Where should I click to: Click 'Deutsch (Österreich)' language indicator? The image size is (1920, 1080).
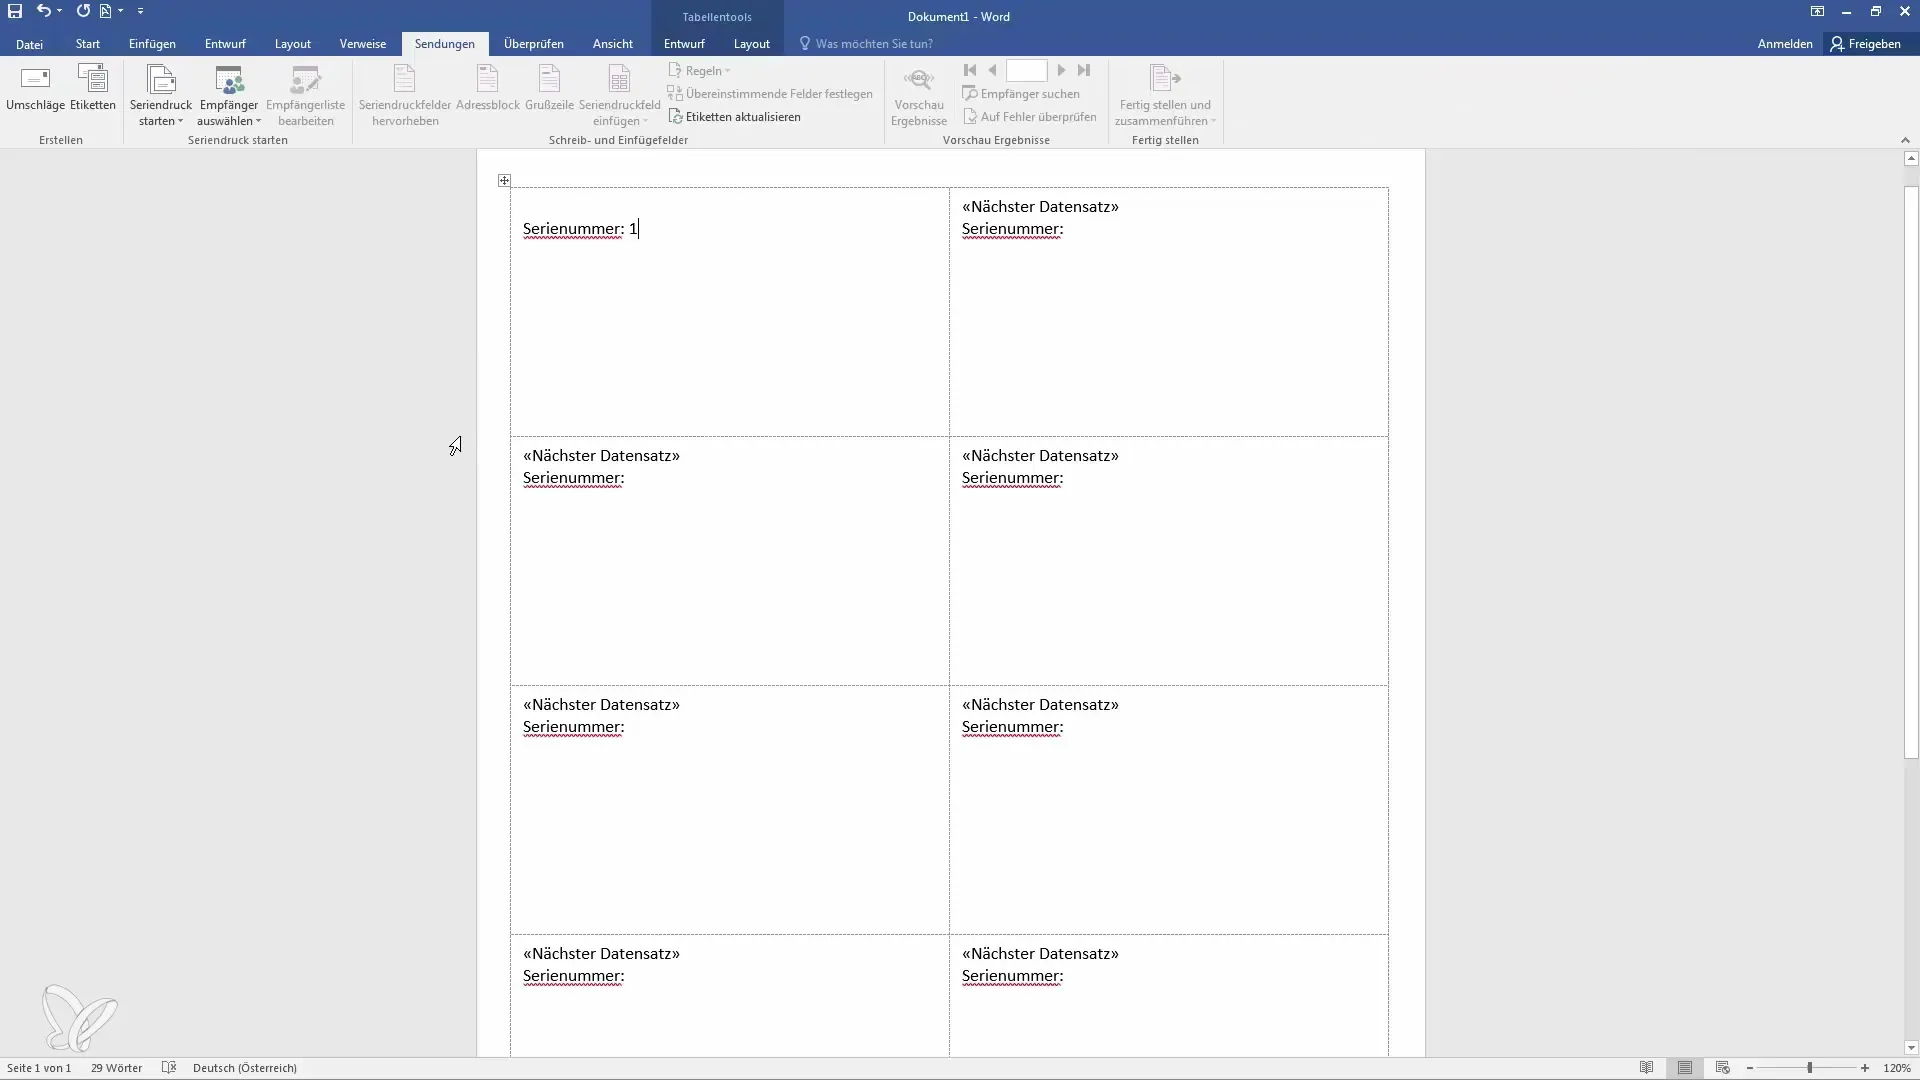click(245, 1068)
